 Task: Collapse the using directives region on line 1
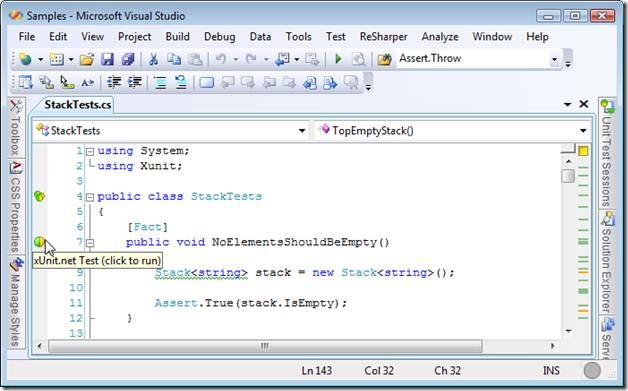pos(90,151)
